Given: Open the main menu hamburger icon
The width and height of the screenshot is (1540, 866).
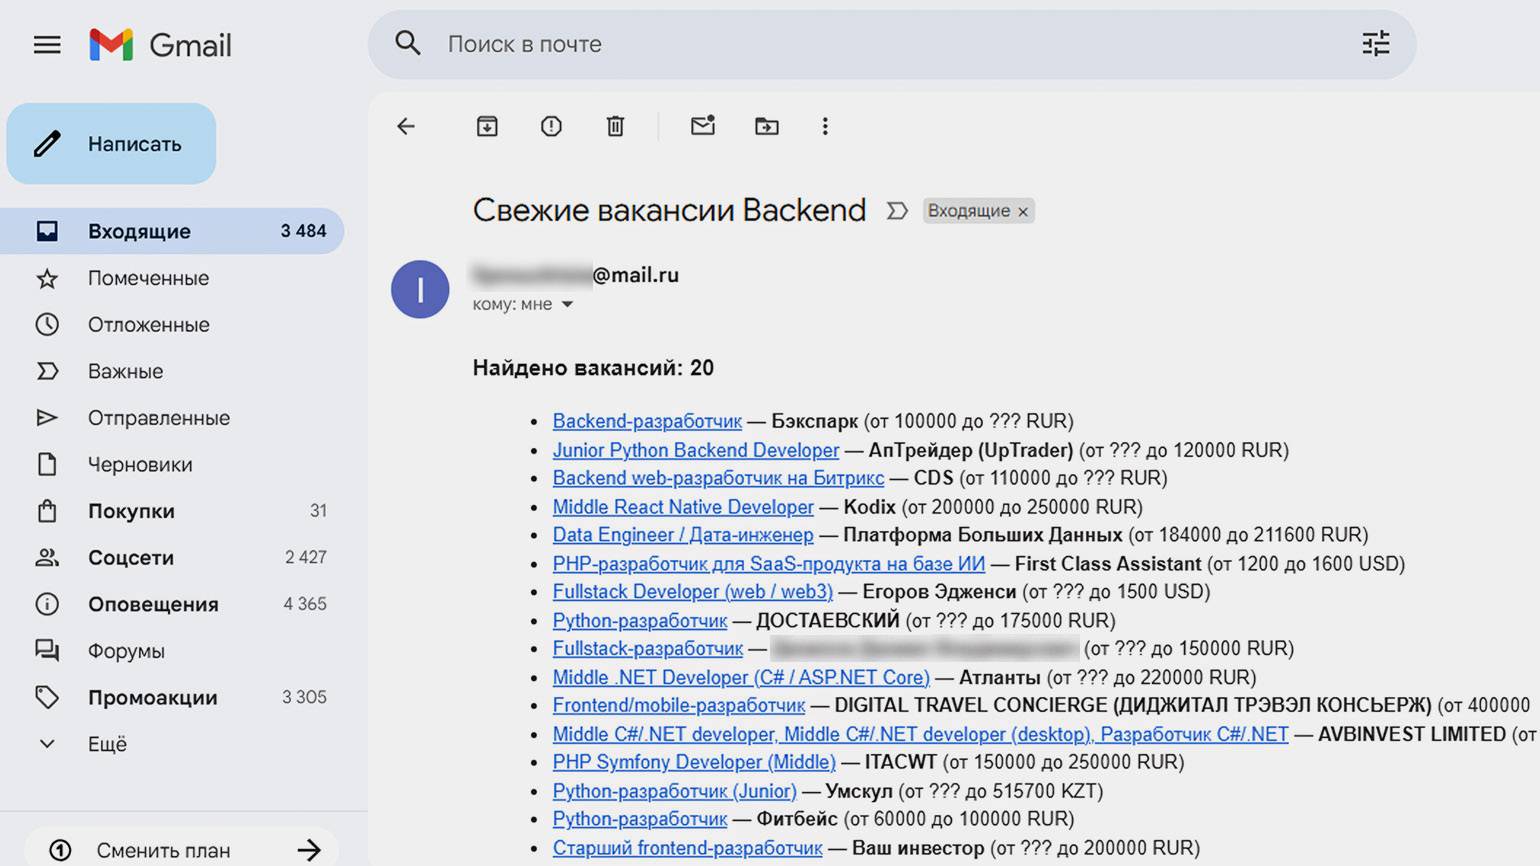Looking at the screenshot, I should (47, 45).
